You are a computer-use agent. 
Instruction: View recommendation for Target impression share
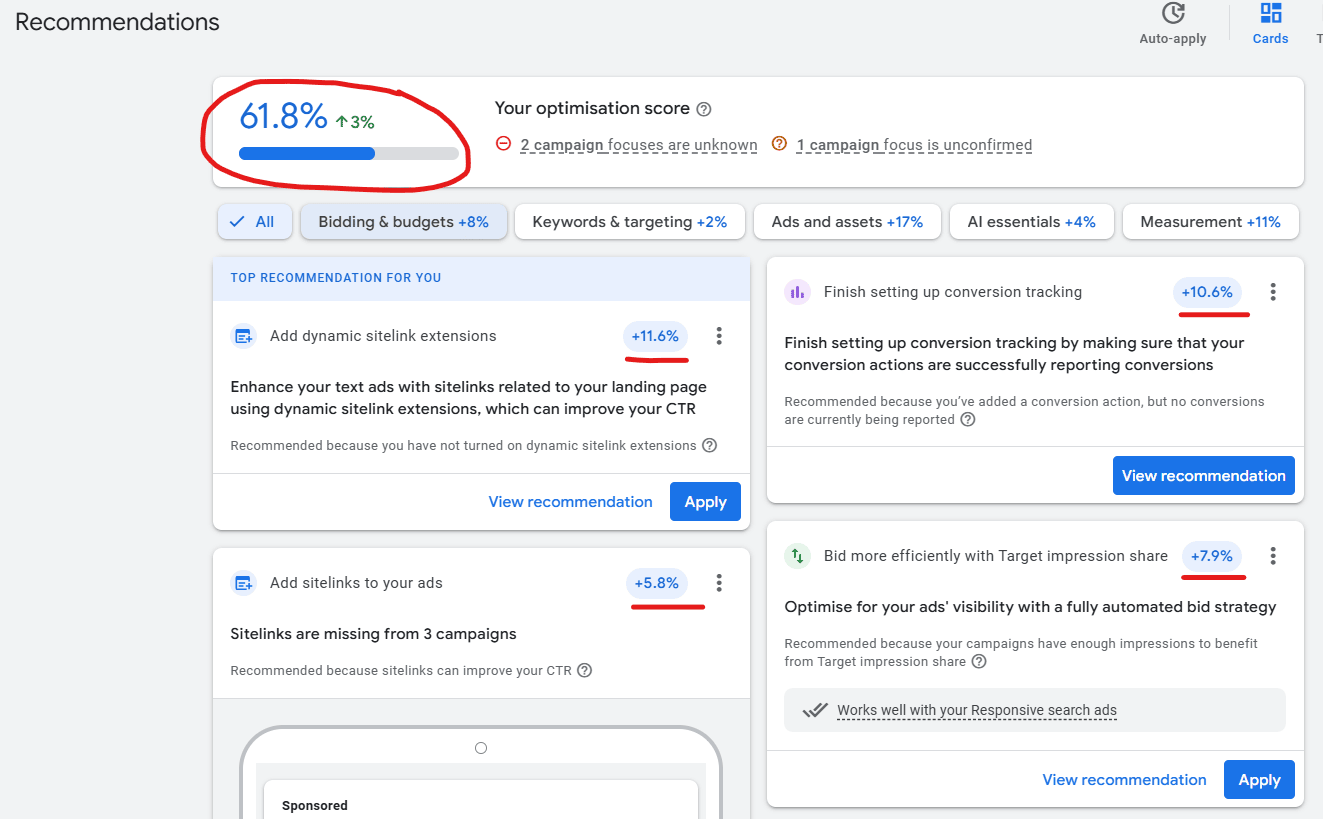point(1124,780)
